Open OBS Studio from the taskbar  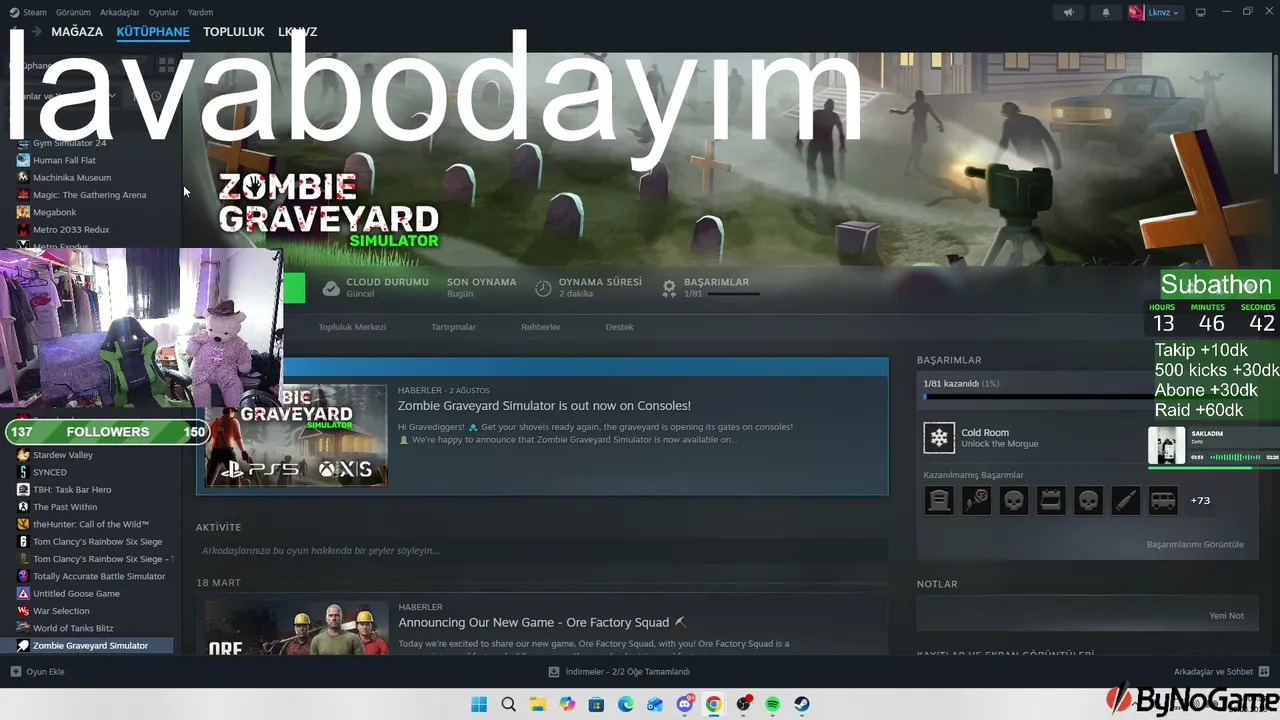tap(744, 704)
